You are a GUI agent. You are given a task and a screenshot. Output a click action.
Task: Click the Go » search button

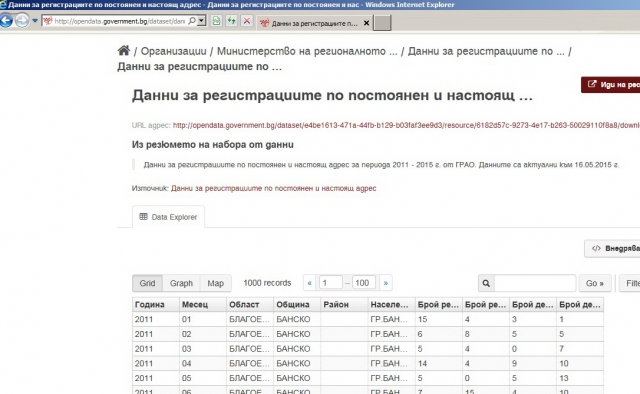(x=595, y=283)
